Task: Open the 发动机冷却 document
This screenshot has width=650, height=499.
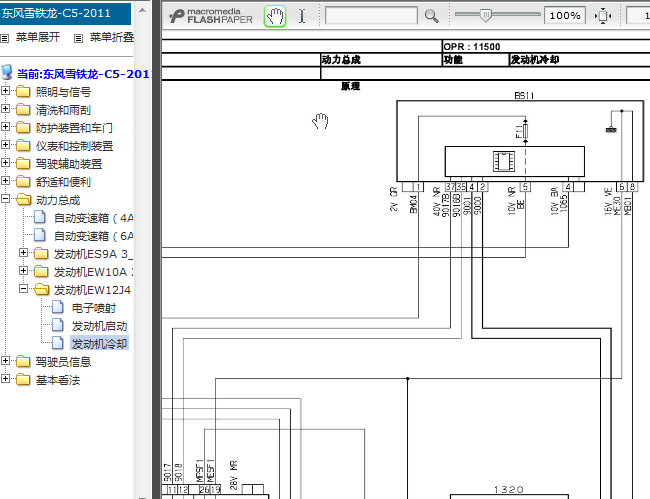Action: click(99, 344)
